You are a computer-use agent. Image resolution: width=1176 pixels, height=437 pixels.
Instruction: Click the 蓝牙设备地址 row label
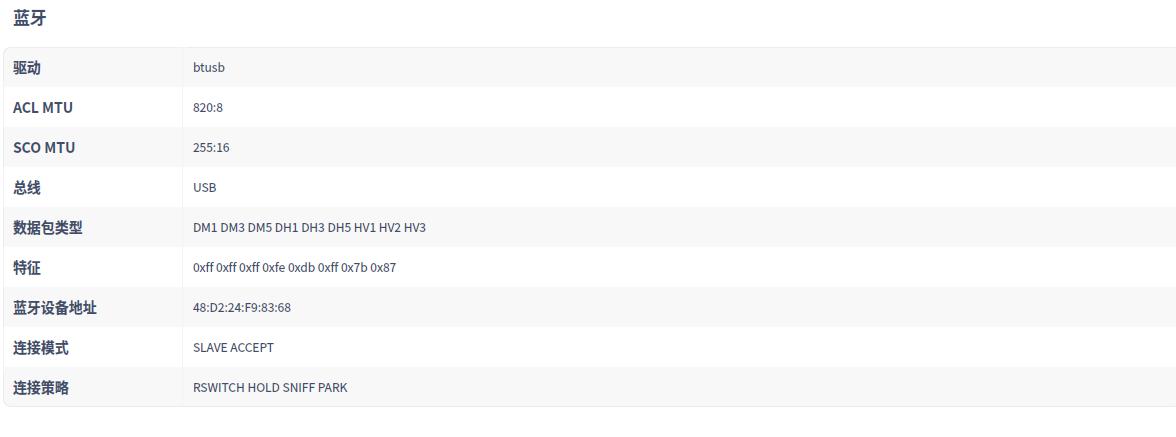[55, 308]
